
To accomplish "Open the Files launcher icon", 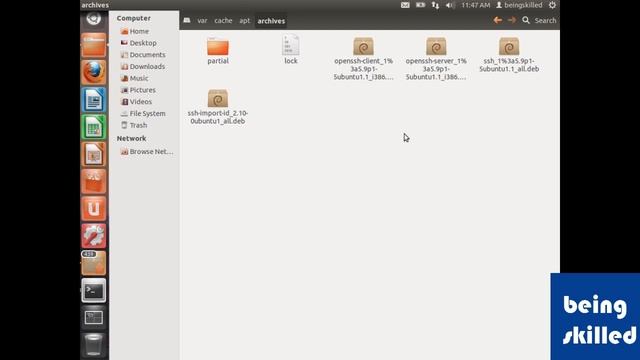I will [x=93, y=45].
